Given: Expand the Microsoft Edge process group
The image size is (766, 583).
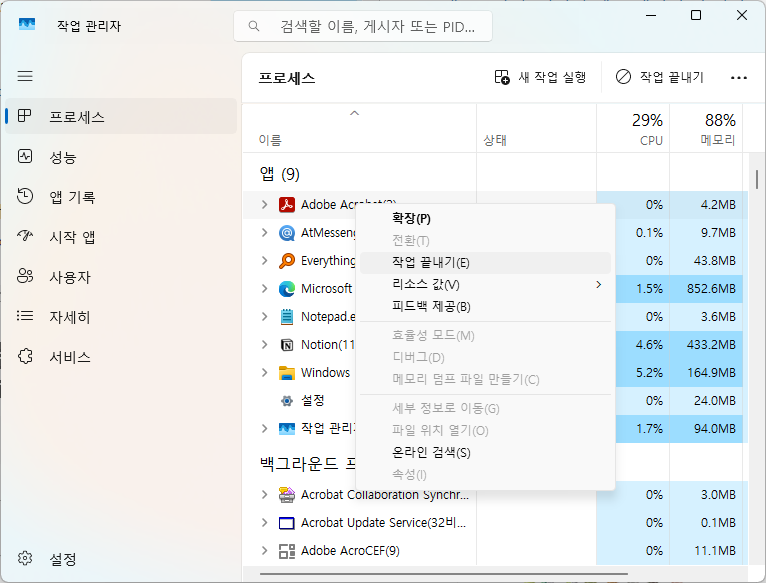Looking at the screenshot, I should click(x=264, y=289).
